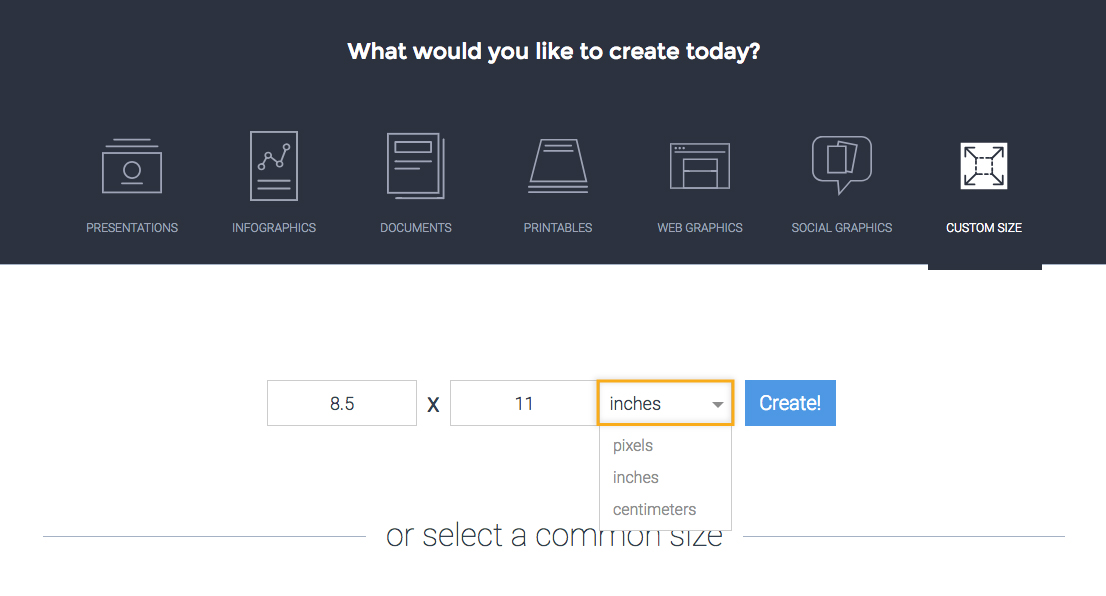
Task: Go to the PRINTABLES label
Action: pos(558,228)
